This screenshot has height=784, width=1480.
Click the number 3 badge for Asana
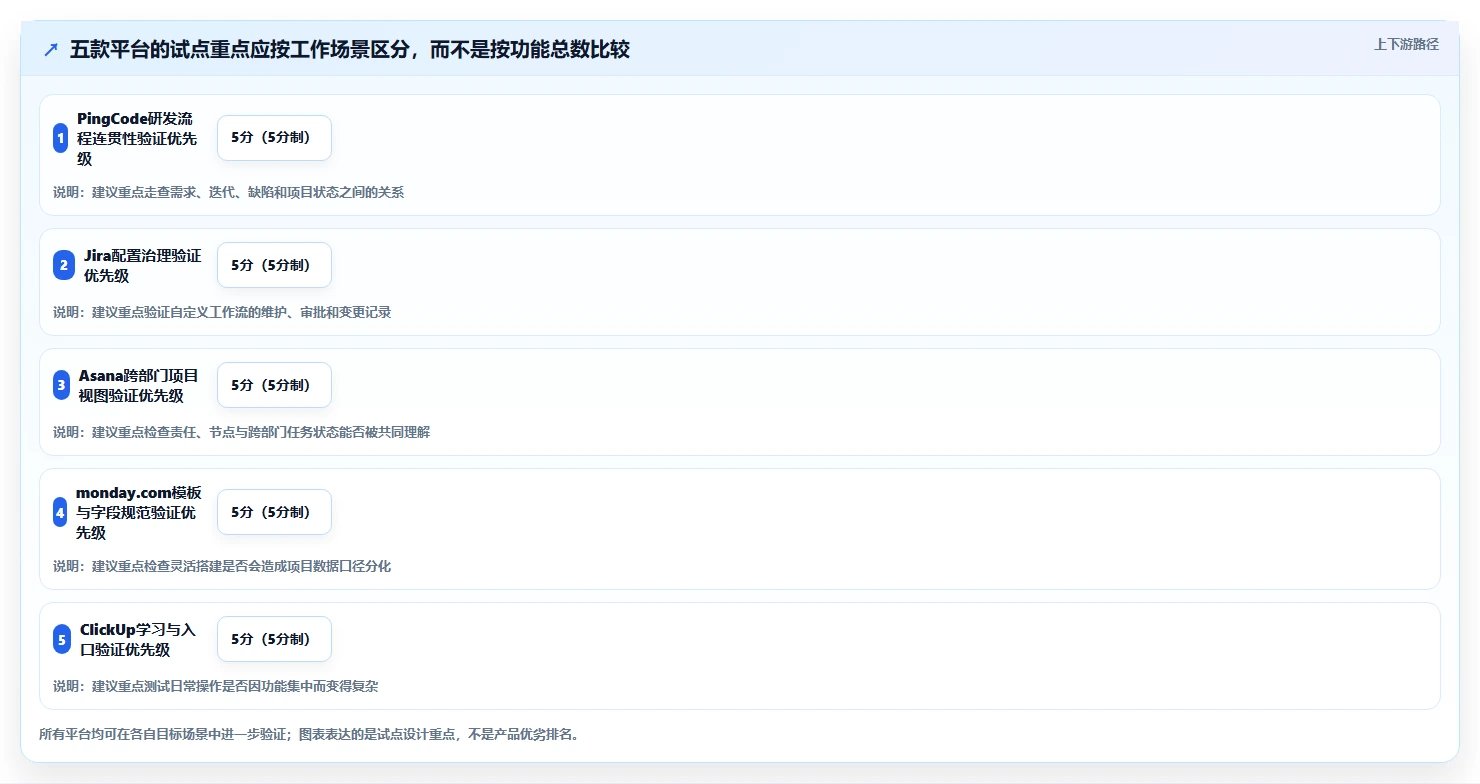(61, 385)
